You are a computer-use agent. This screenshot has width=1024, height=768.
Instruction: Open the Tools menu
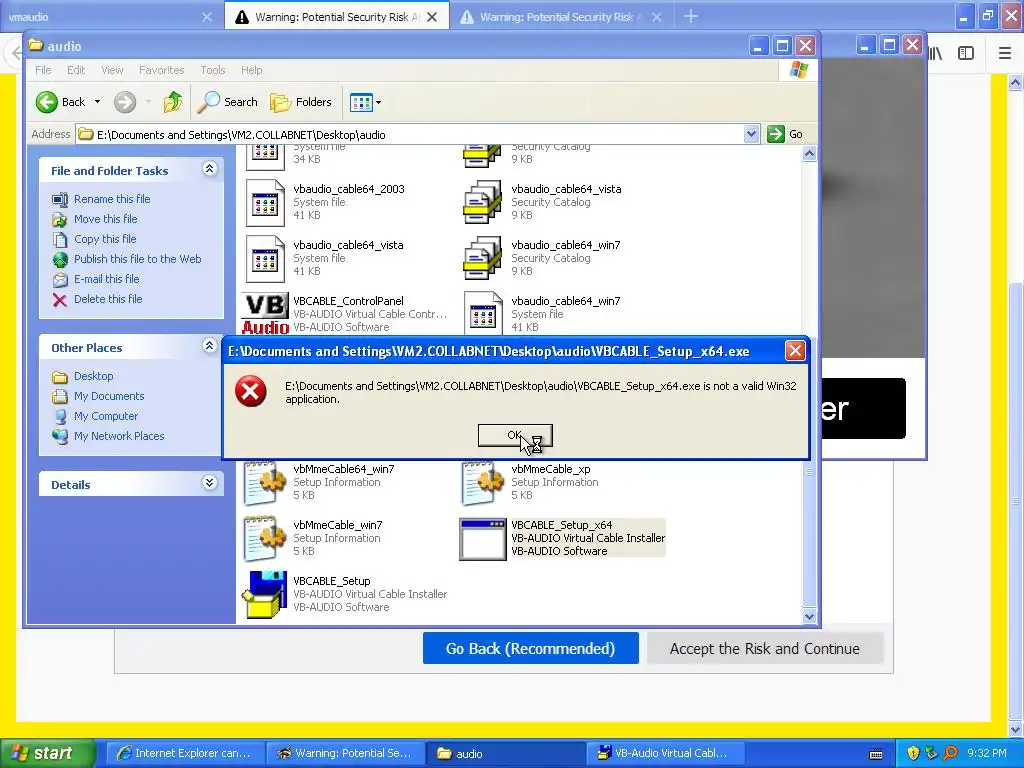(x=212, y=70)
